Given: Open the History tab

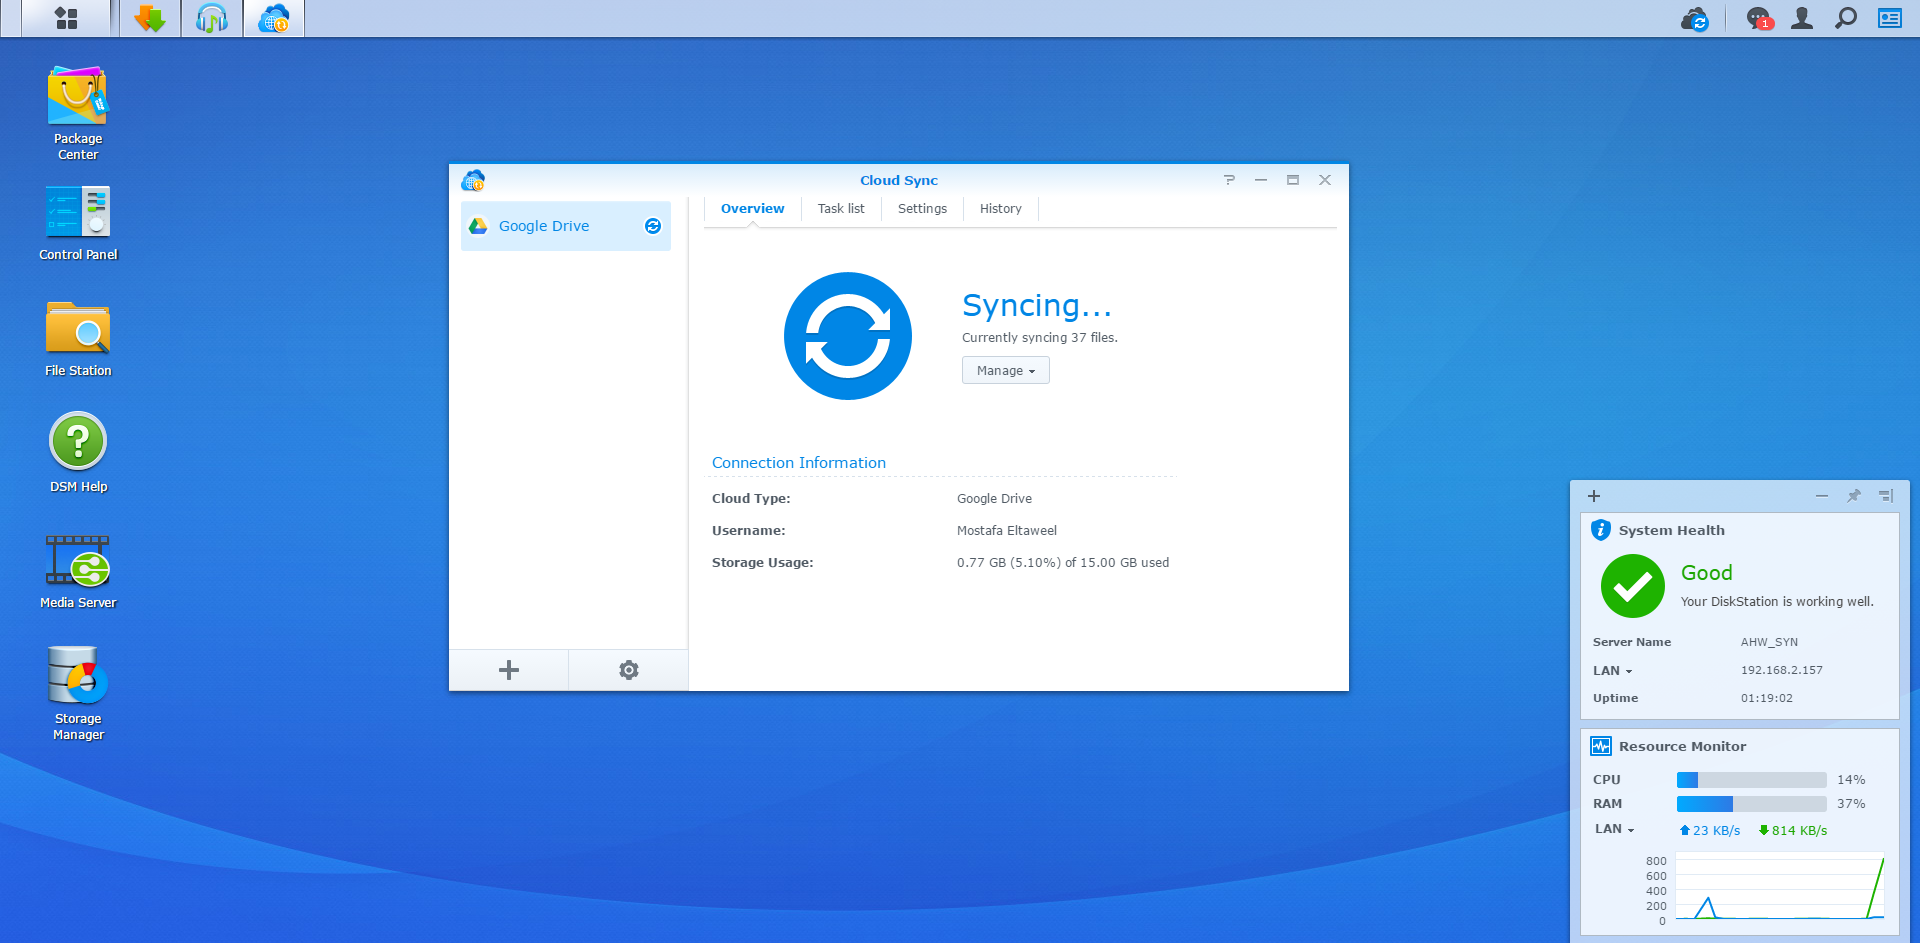Looking at the screenshot, I should point(1001,209).
